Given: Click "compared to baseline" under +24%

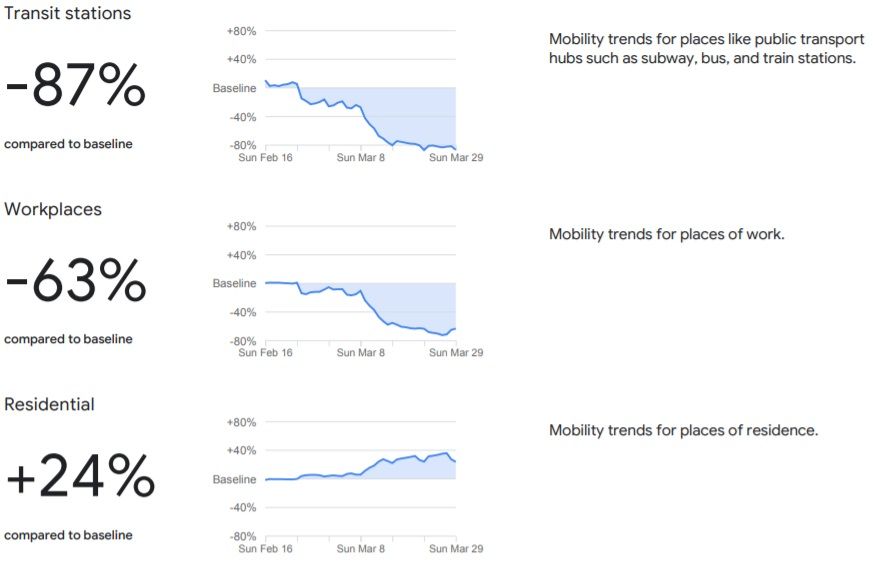Looking at the screenshot, I should click(x=68, y=535).
